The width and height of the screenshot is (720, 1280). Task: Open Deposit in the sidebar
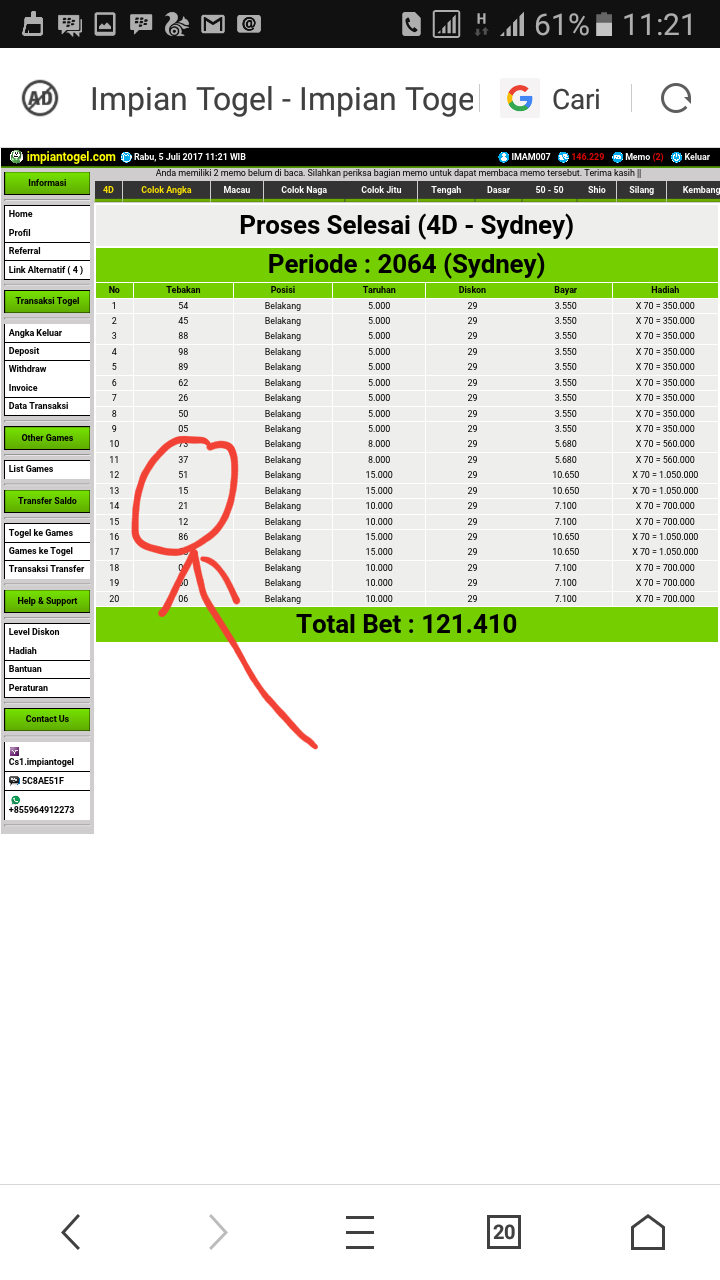[25, 351]
